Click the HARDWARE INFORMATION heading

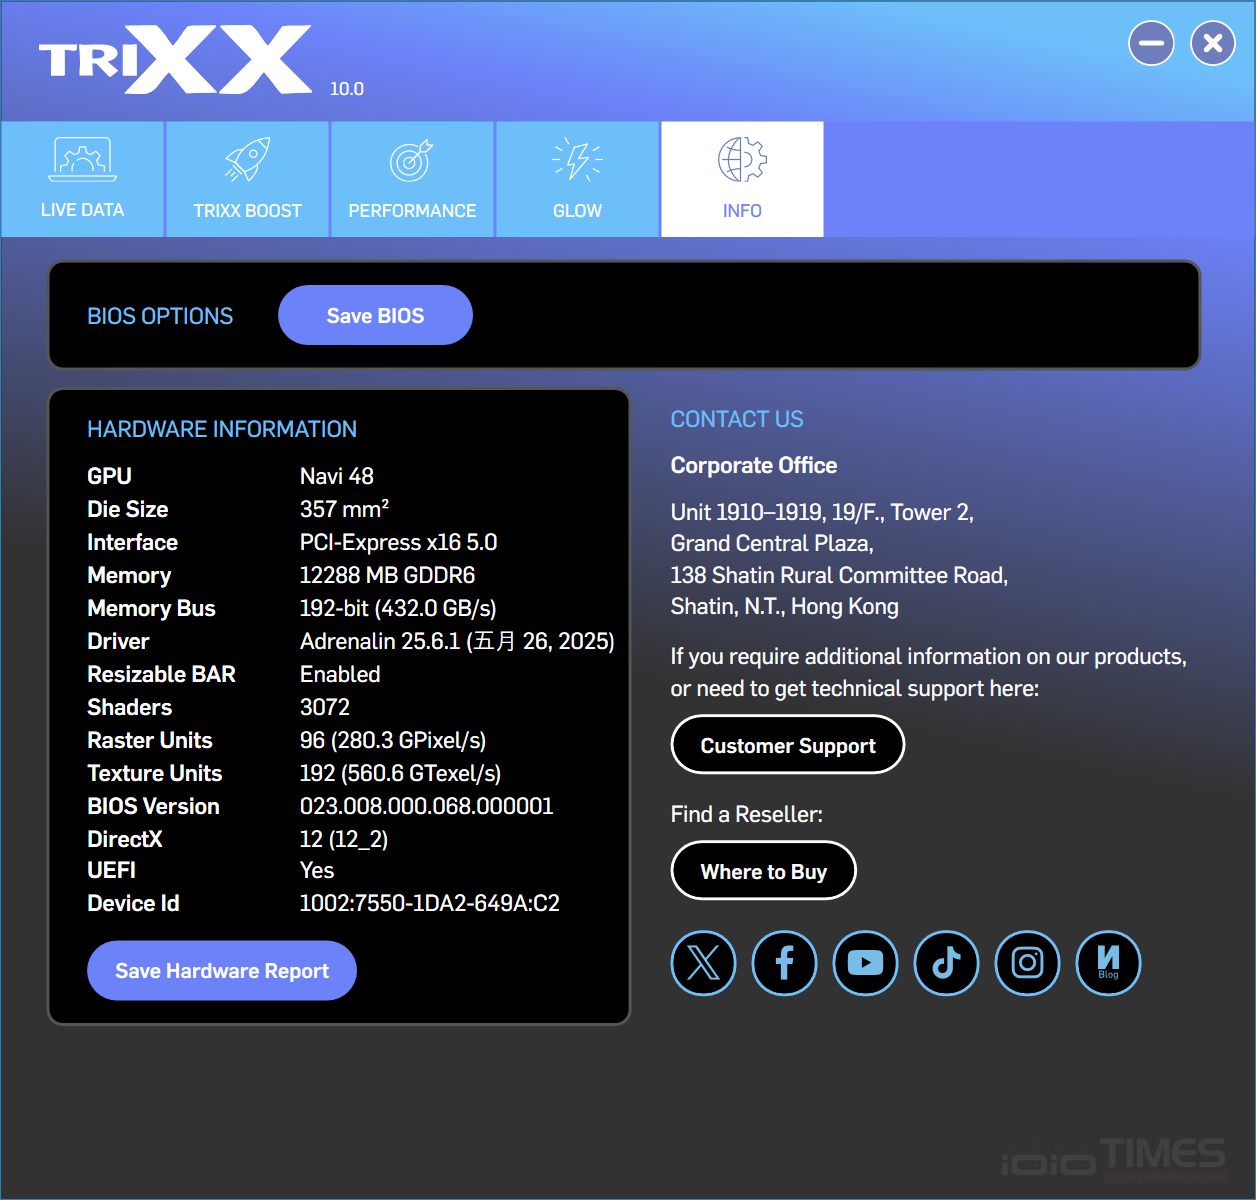click(222, 429)
